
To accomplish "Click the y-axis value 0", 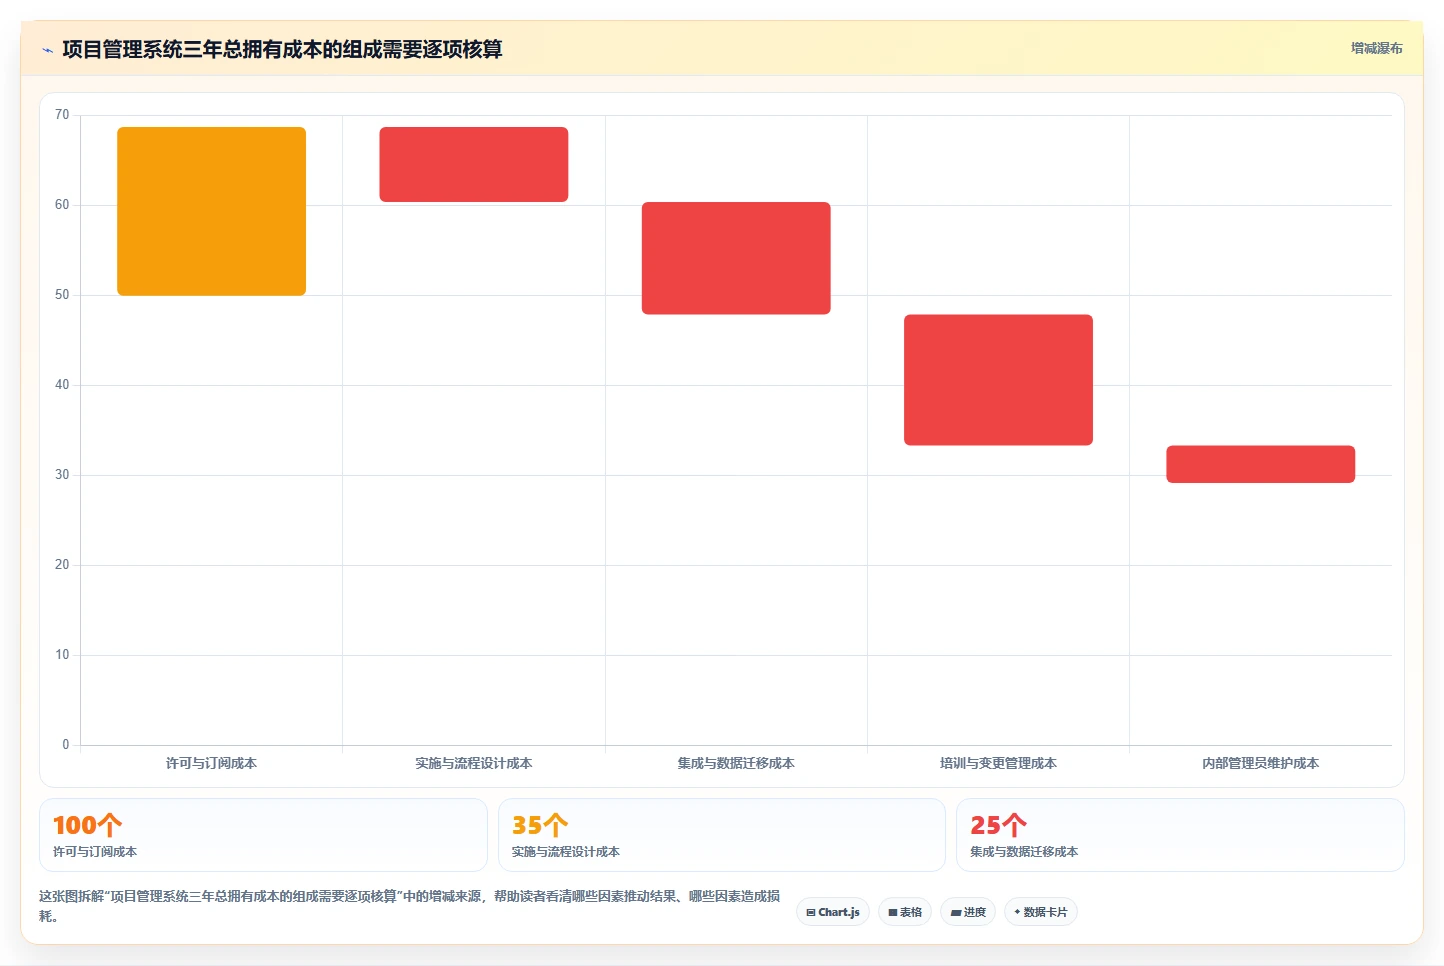I will (x=66, y=745).
